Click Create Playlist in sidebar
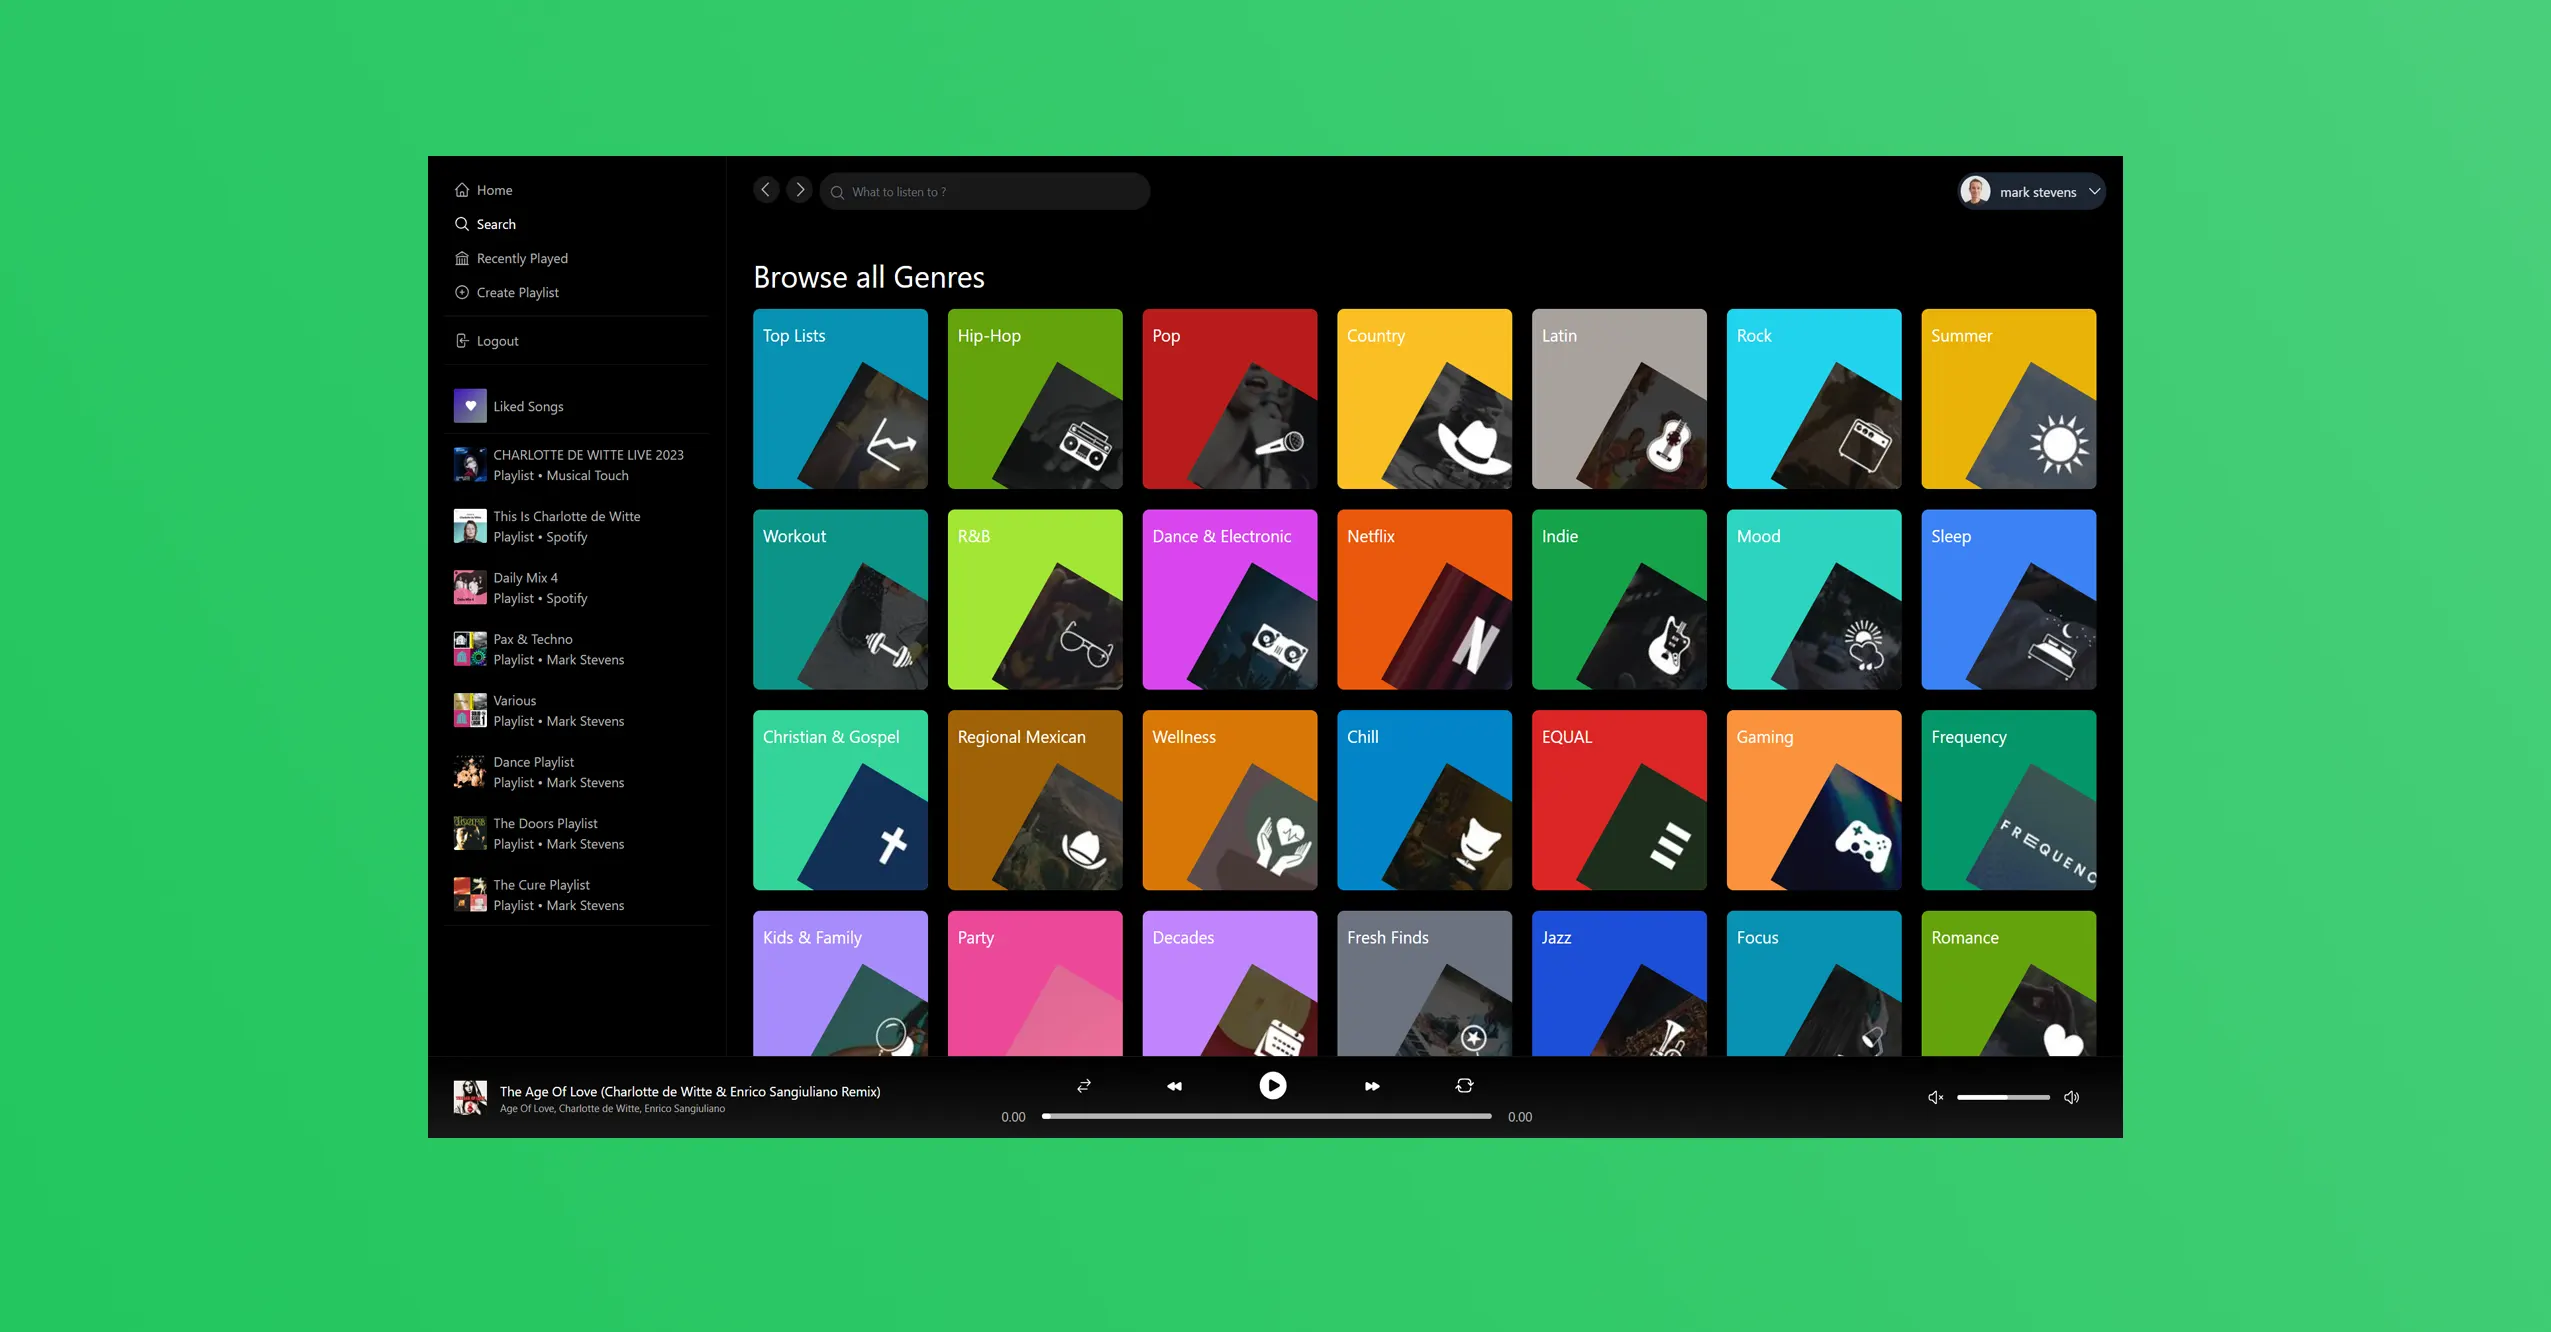The image size is (2551, 1332). [x=507, y=292]
